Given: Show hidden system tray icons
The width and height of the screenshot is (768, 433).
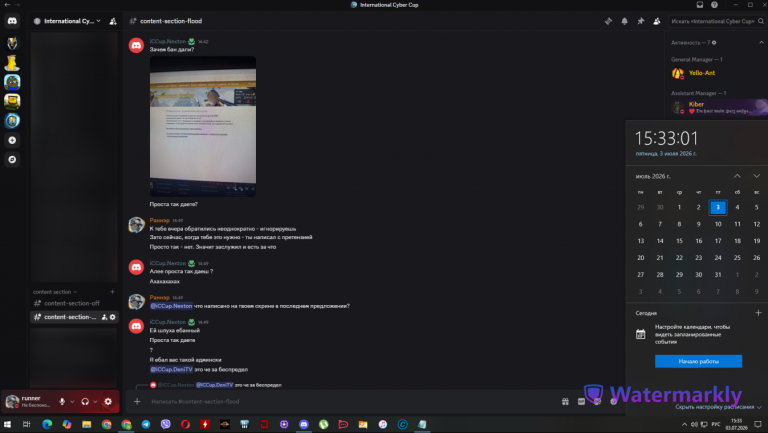Looking at the screenshot, I should 684,424.
